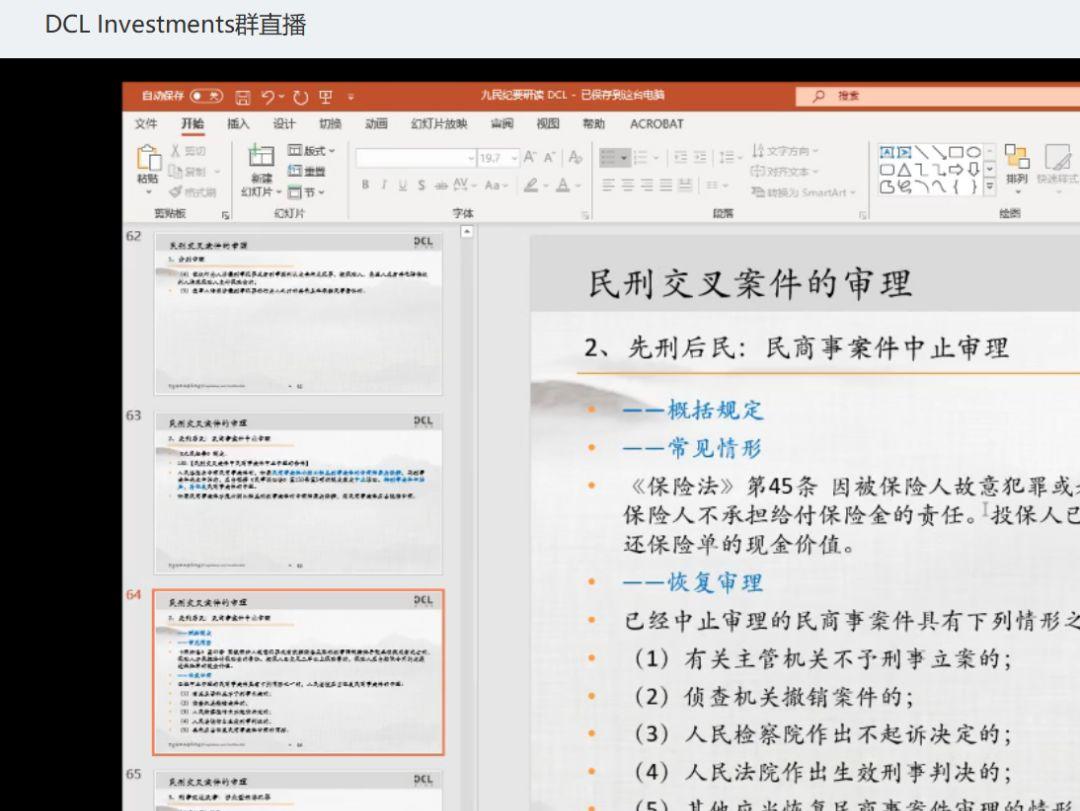Select slide 62 thumbnail
This screenshot has height=811, width=1080.
click(x=298, y=314)
